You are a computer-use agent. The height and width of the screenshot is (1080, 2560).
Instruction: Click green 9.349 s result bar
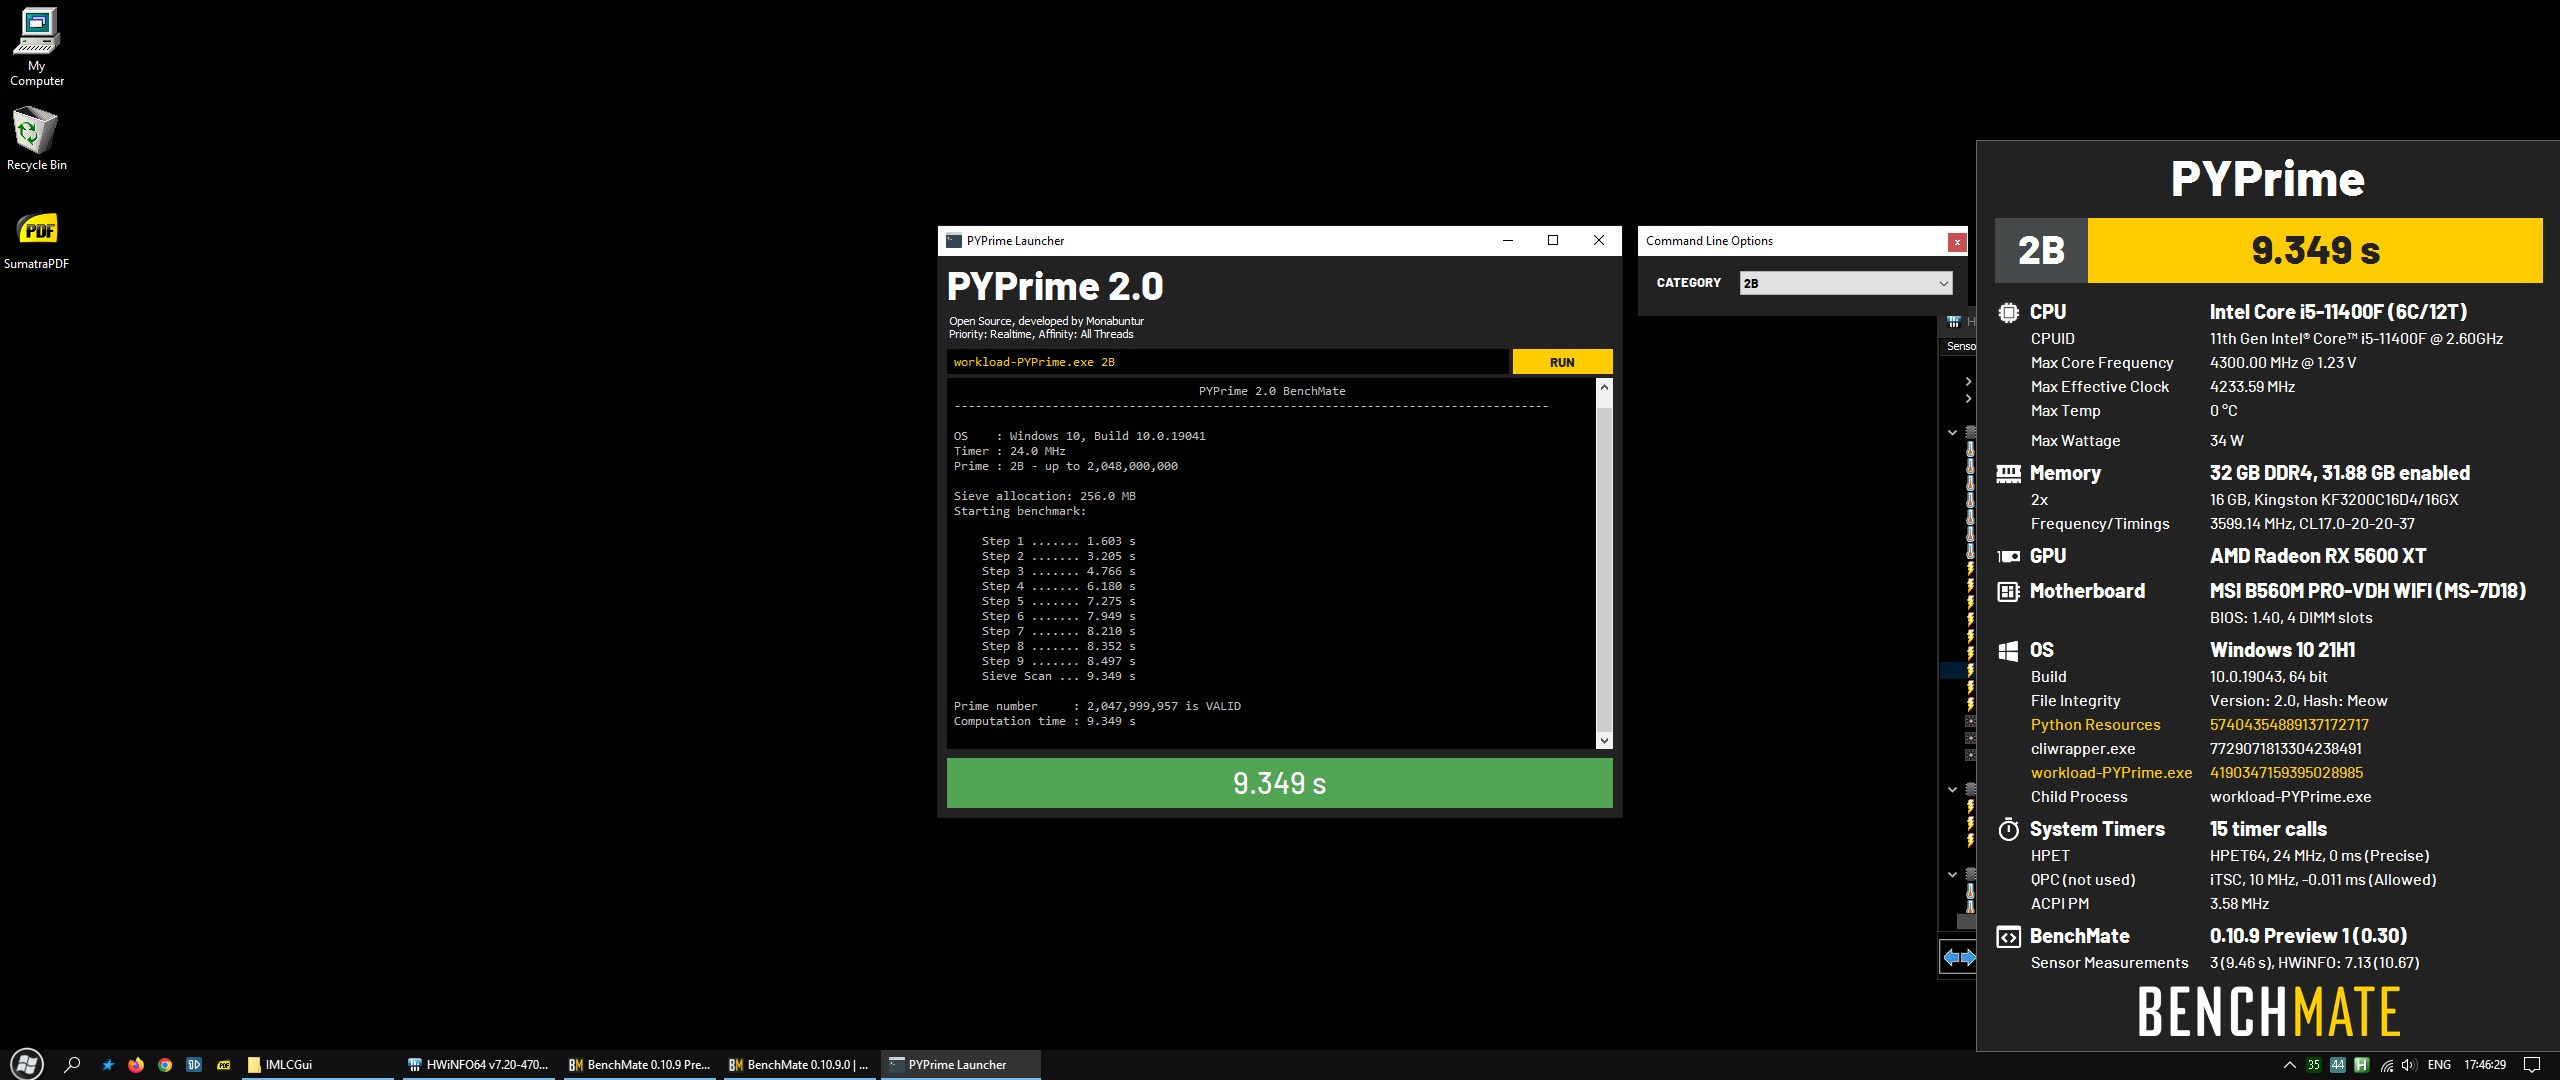click(x=1279, y=783)
